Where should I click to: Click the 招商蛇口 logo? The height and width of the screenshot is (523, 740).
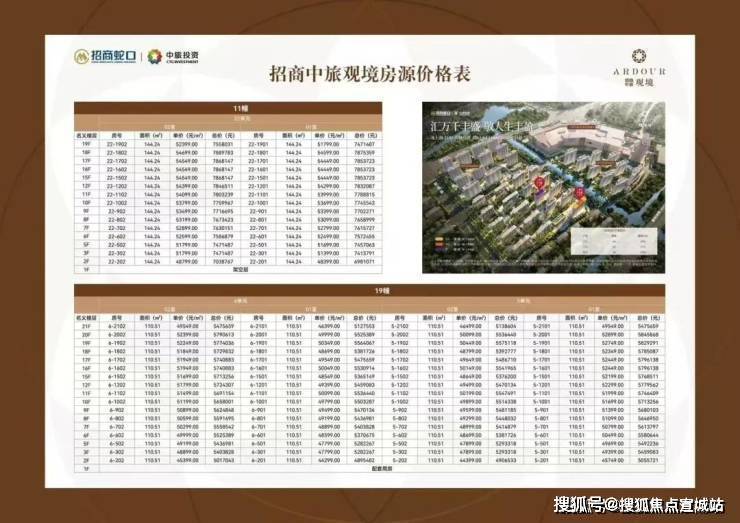[99, 56]
